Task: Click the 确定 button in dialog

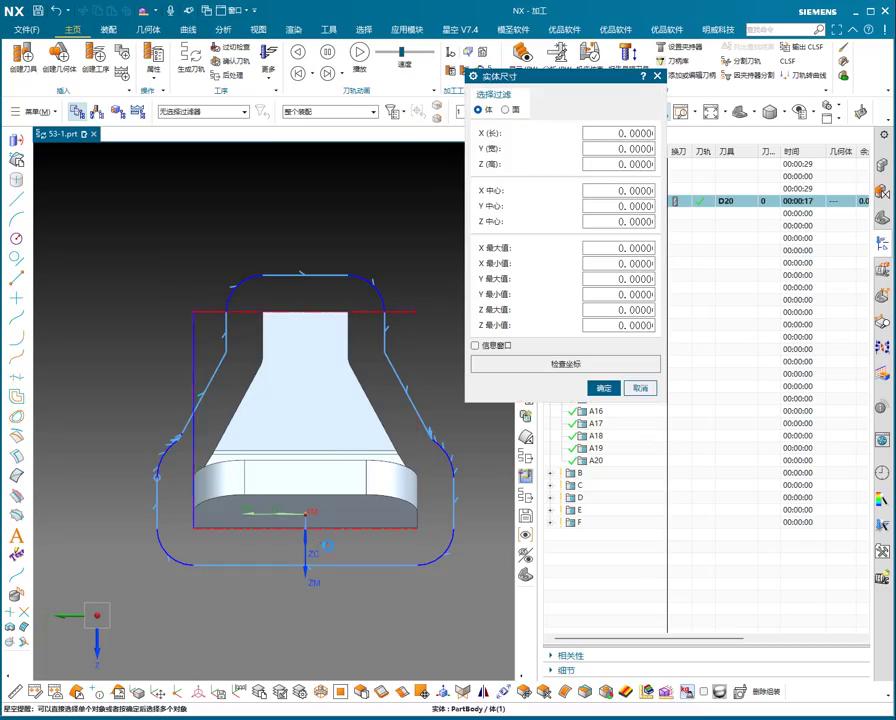Action: point(604,388)
